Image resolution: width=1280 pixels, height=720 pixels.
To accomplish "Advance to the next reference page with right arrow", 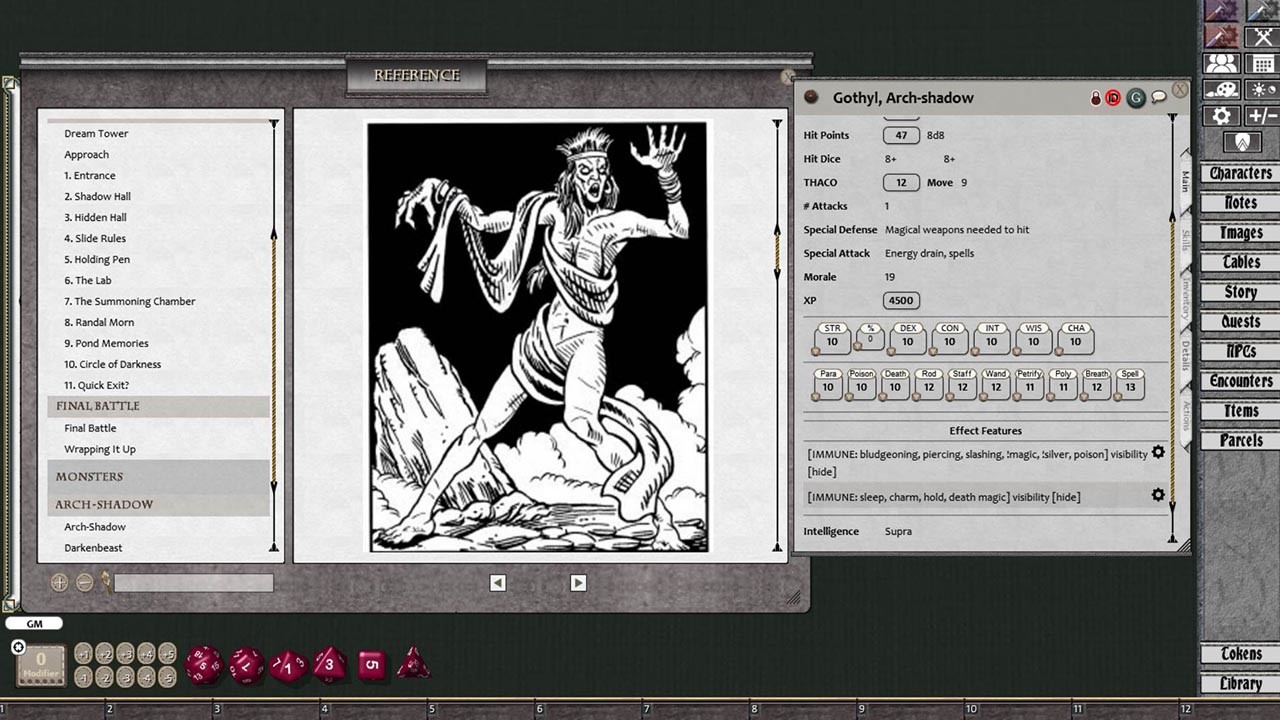I will click(x=578, y=582).
